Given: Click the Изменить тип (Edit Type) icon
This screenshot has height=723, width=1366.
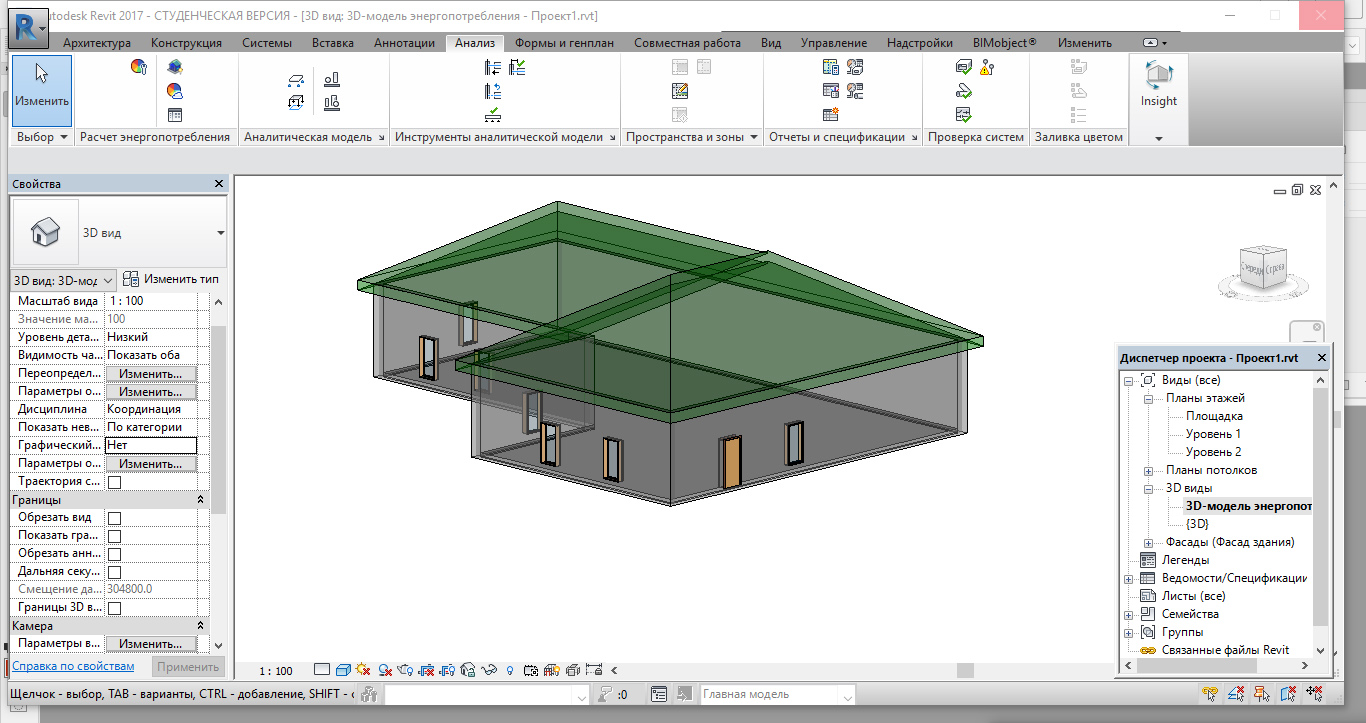Looking at the screenshot, I should point(132,279).
